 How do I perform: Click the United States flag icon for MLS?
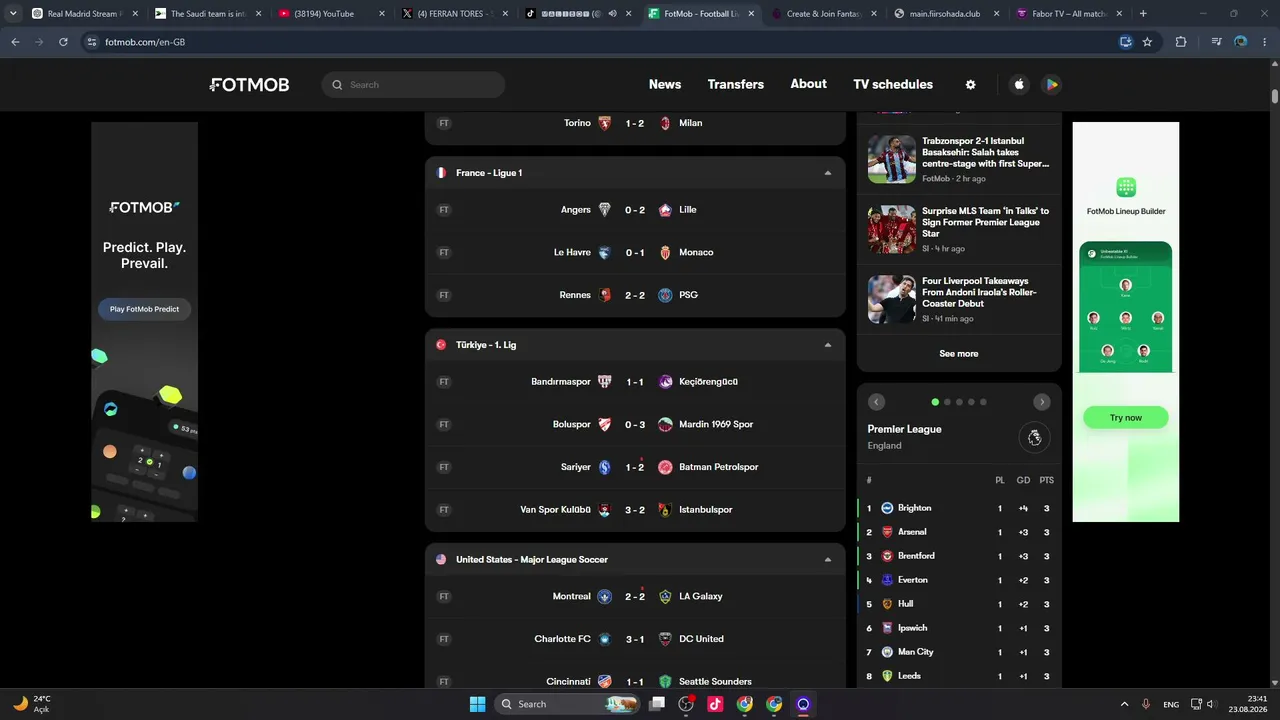point(441,560)
